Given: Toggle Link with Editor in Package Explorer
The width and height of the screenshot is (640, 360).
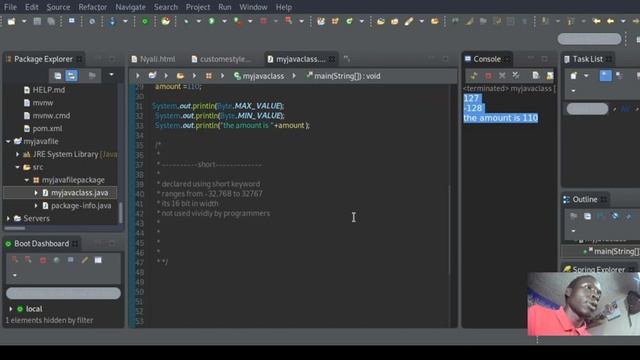Looking at the screenshot, I should click(x=71, y=76).
